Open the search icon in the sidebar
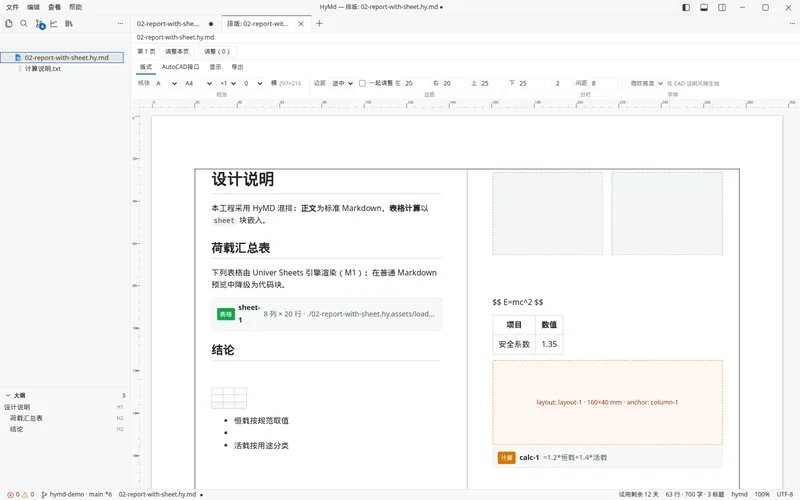 23,23
